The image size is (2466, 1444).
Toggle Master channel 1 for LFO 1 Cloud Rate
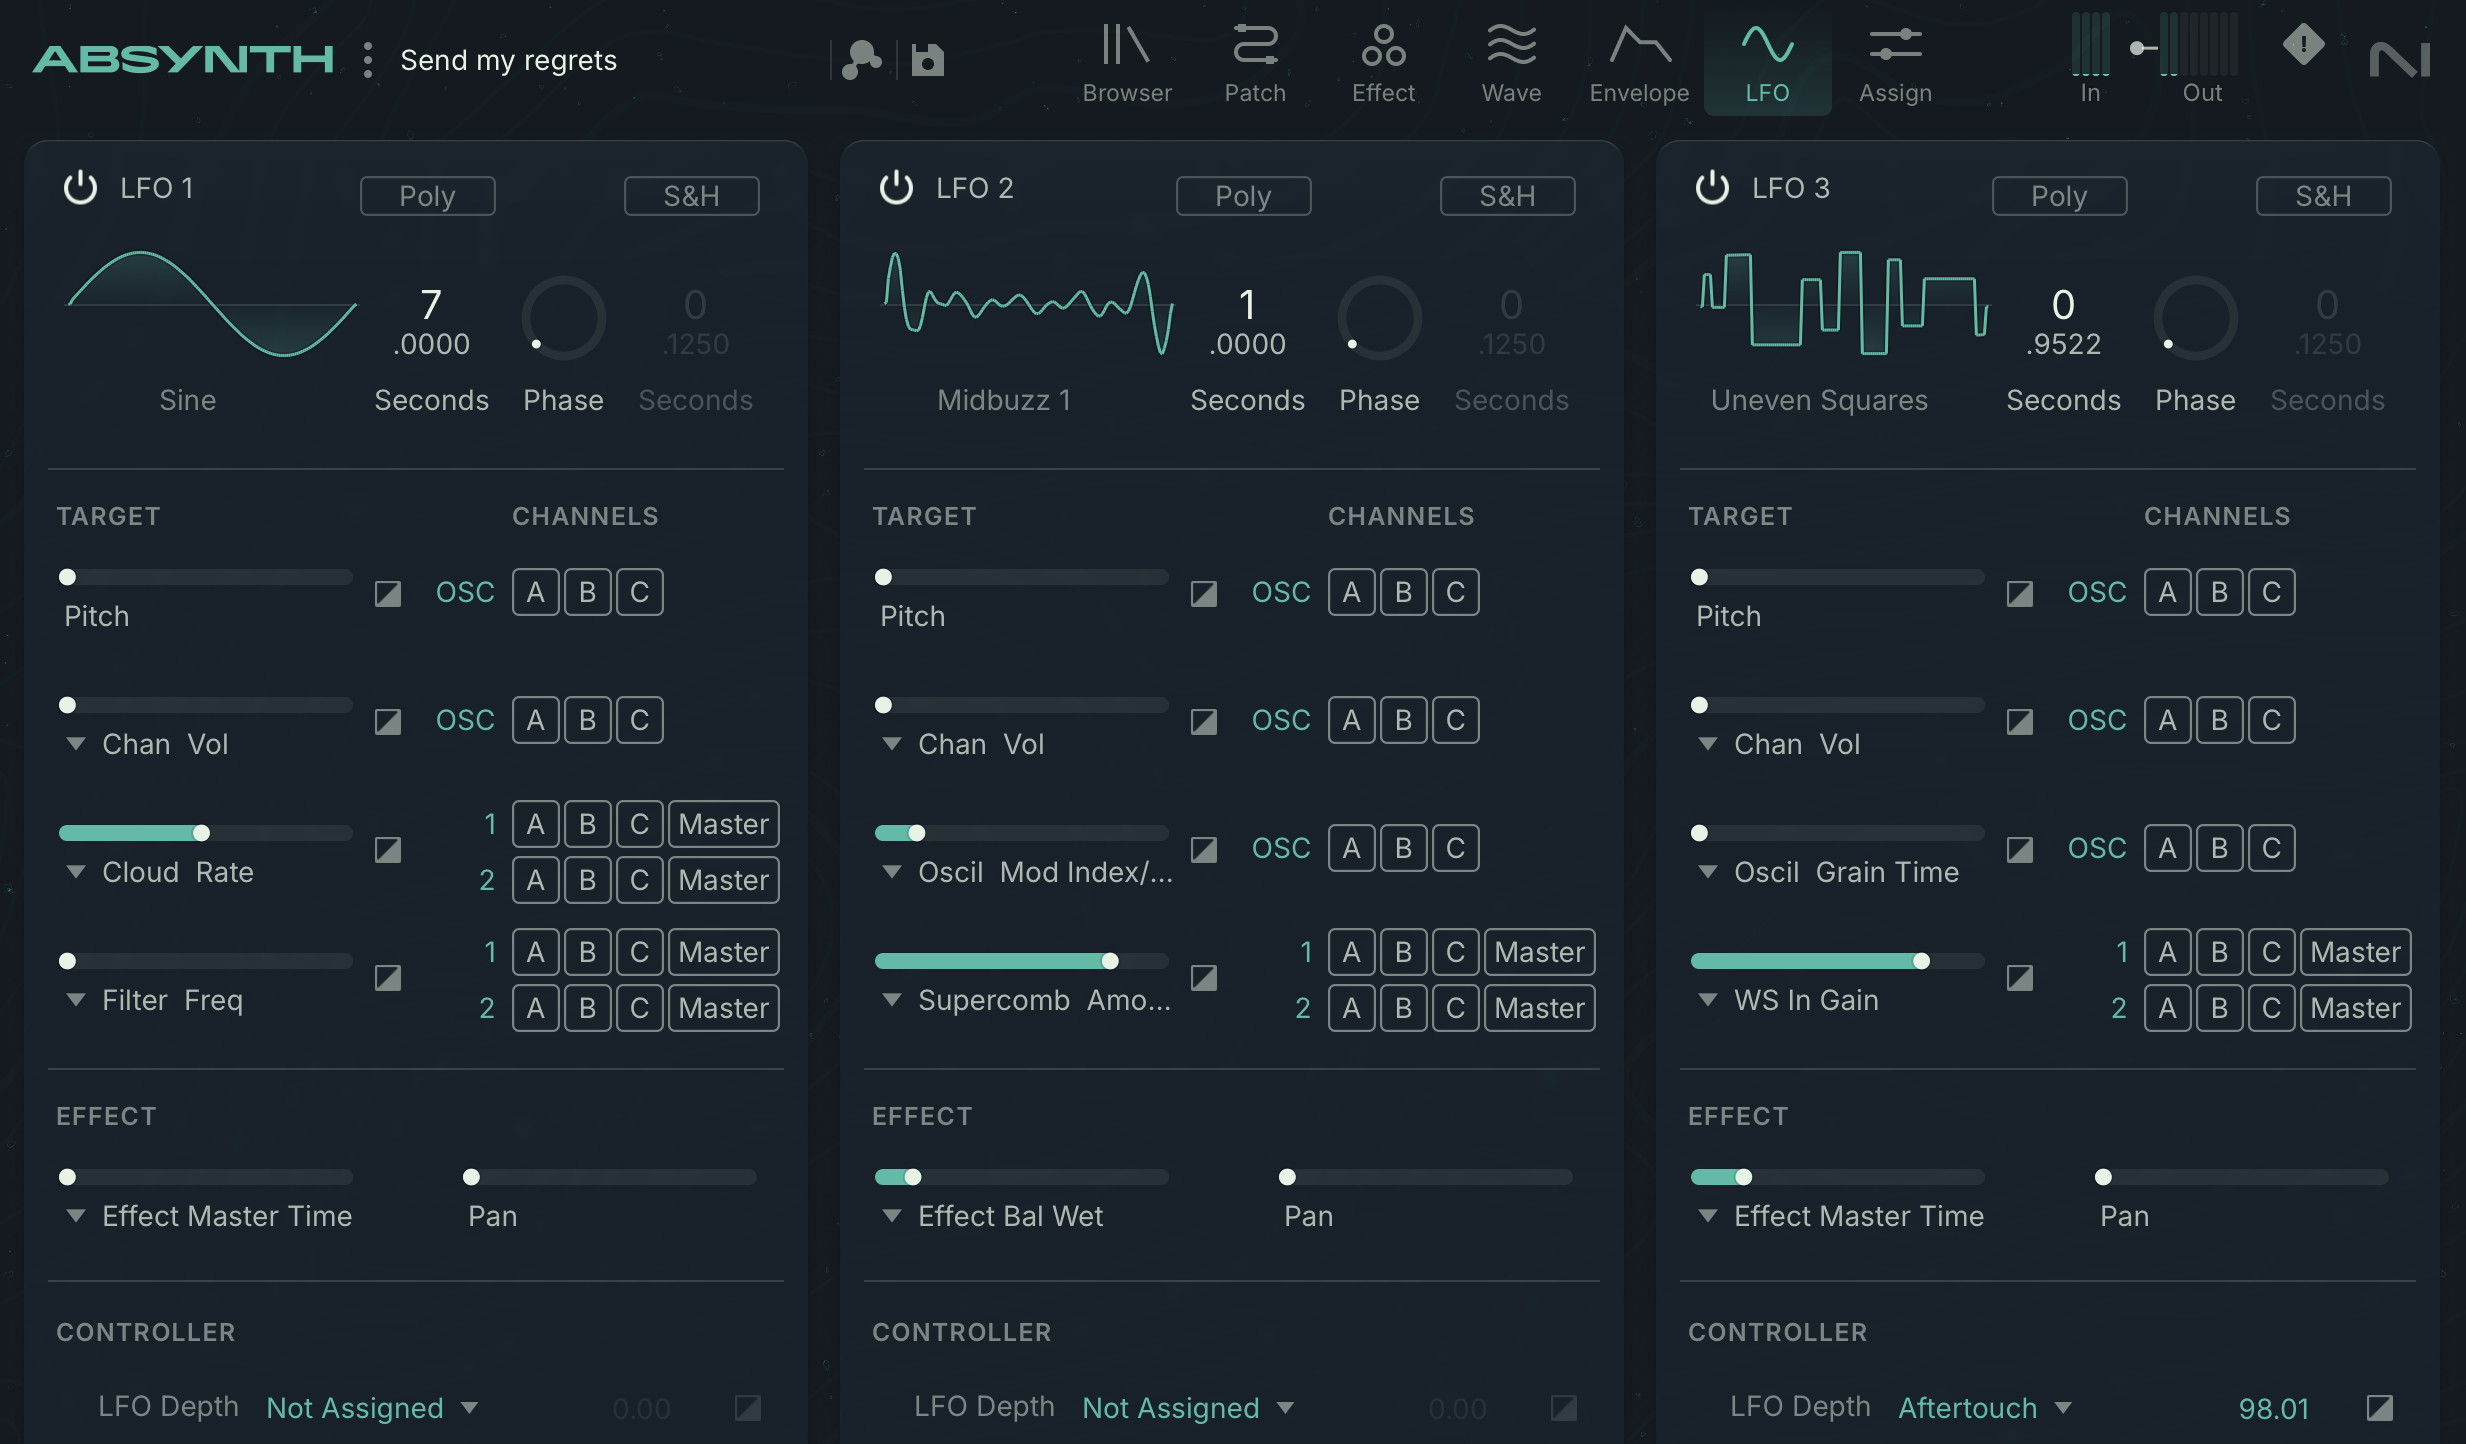(723, 824)
